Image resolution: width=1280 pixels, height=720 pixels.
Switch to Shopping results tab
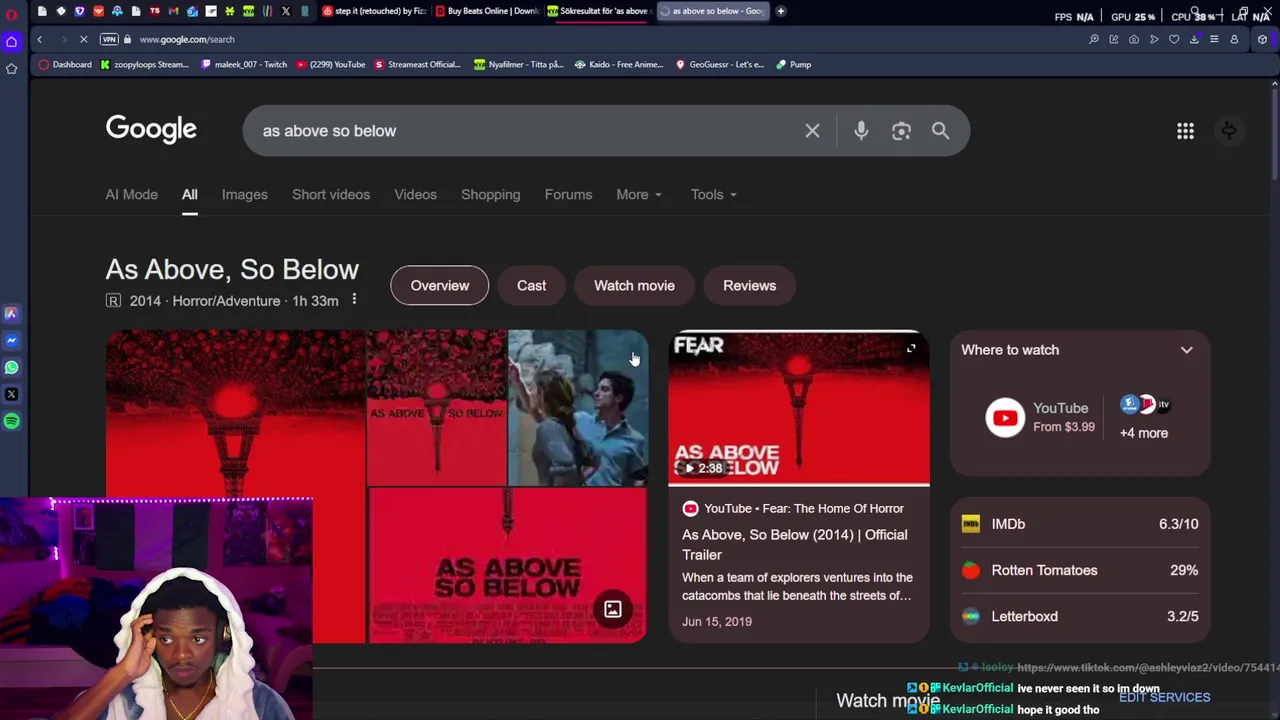(491, 195)
